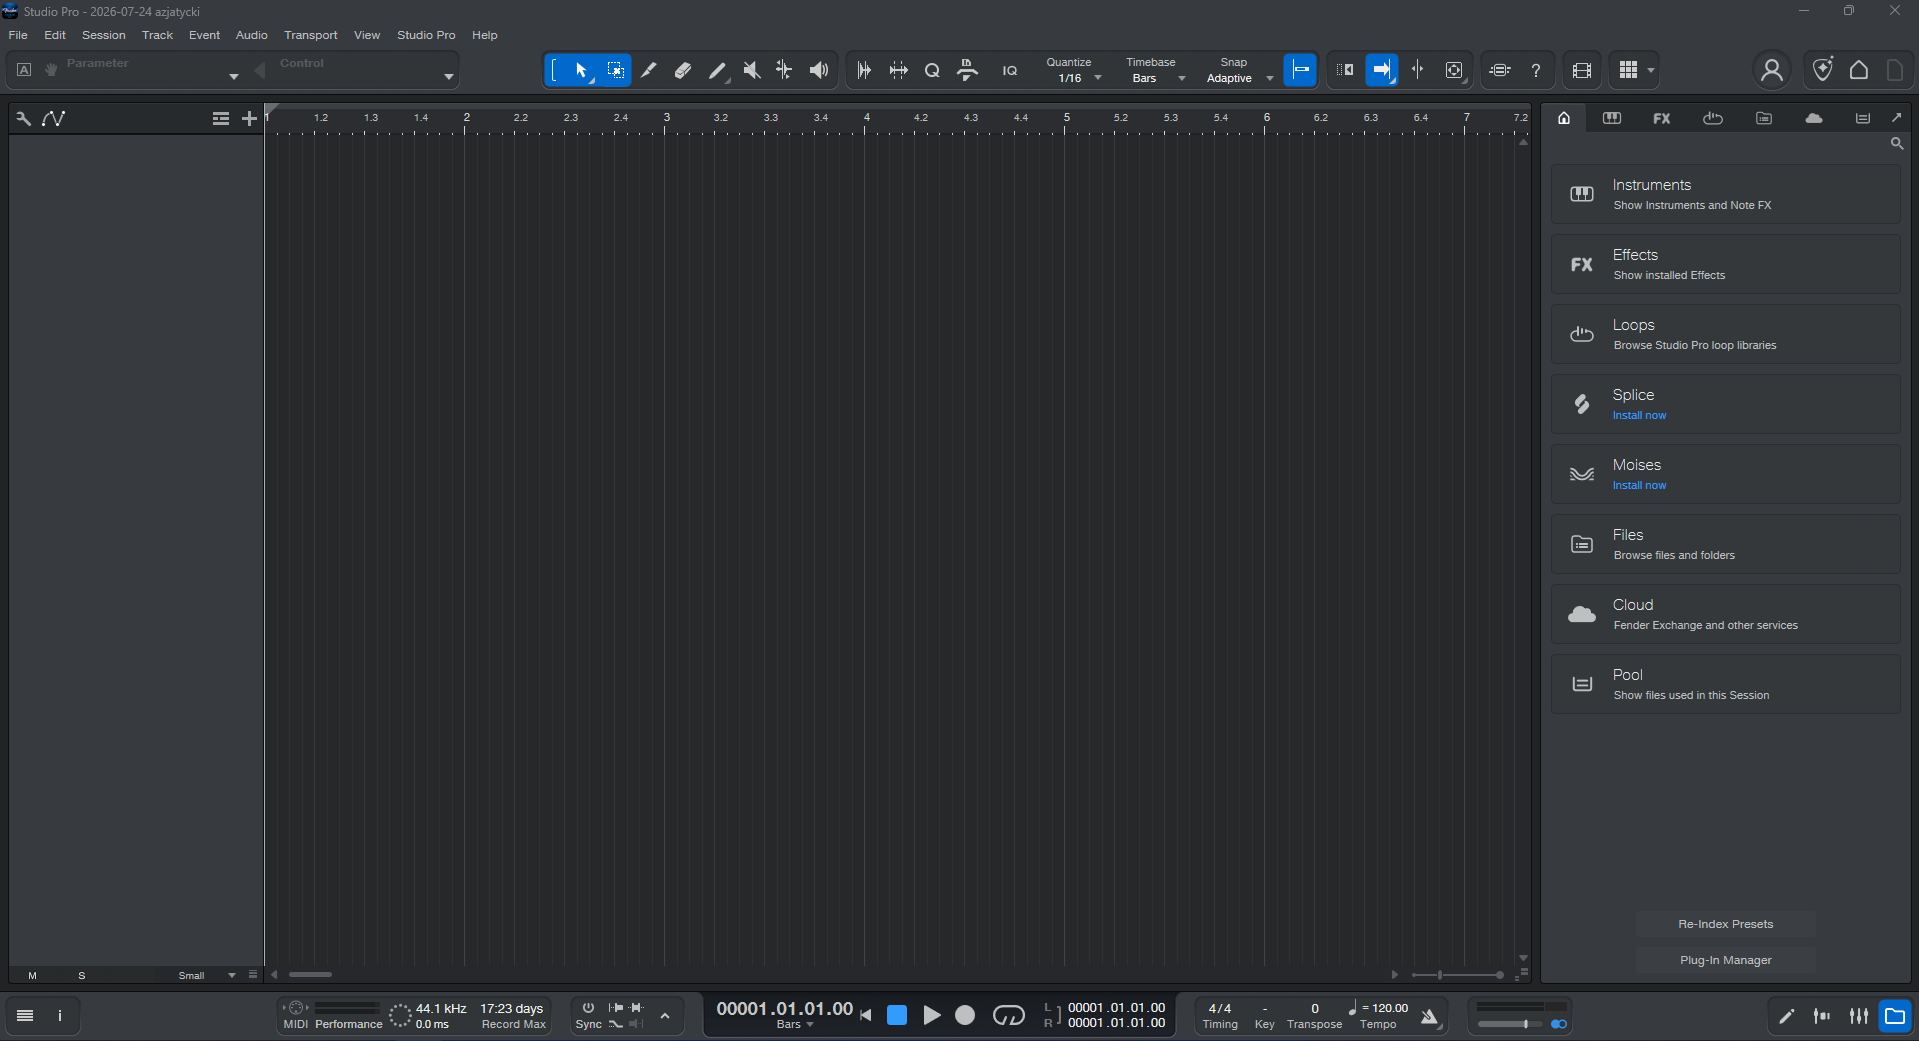Click Install now under Moises
The image size is (1919, 1041).
click(x=1639, y=486)
